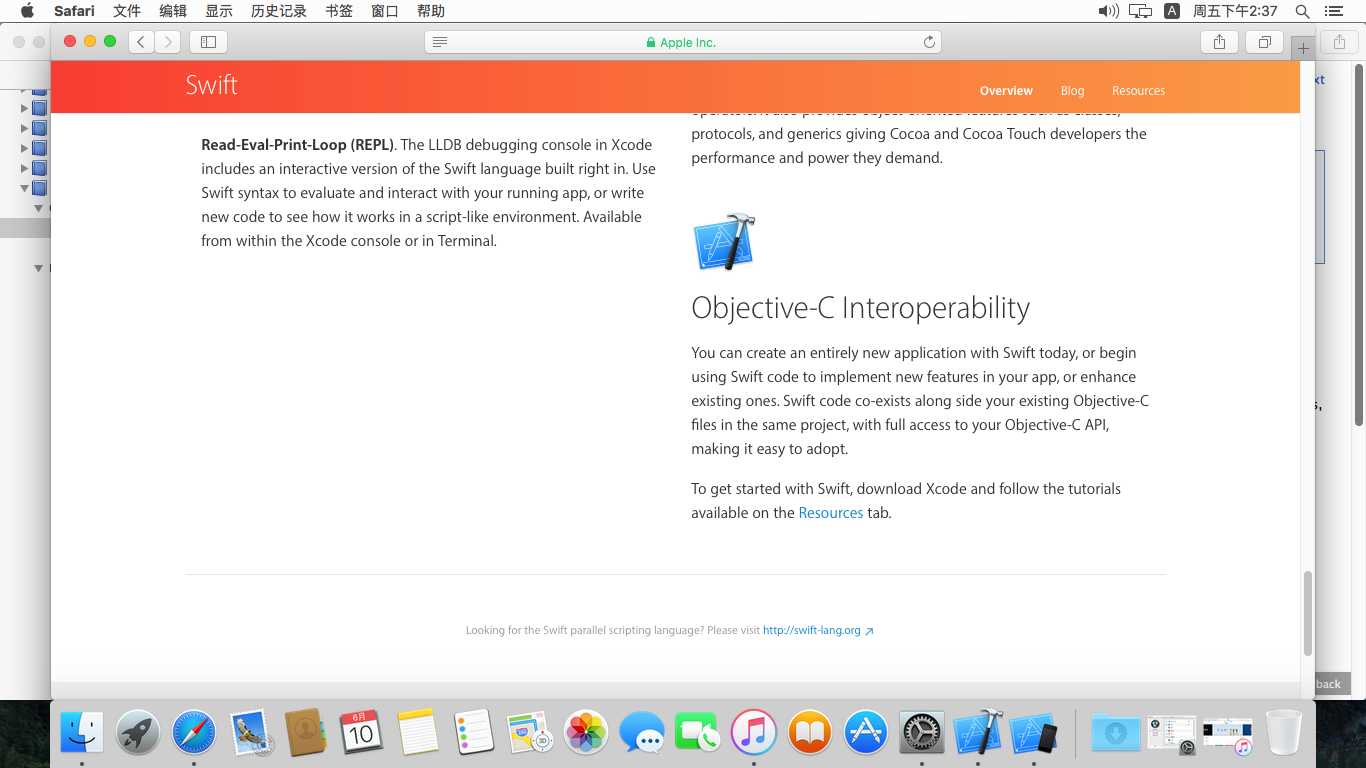Open System Preferences gear in Dock
Image resolution: width=1366 pixels, height=768 pixels.
tap(922, 733)
